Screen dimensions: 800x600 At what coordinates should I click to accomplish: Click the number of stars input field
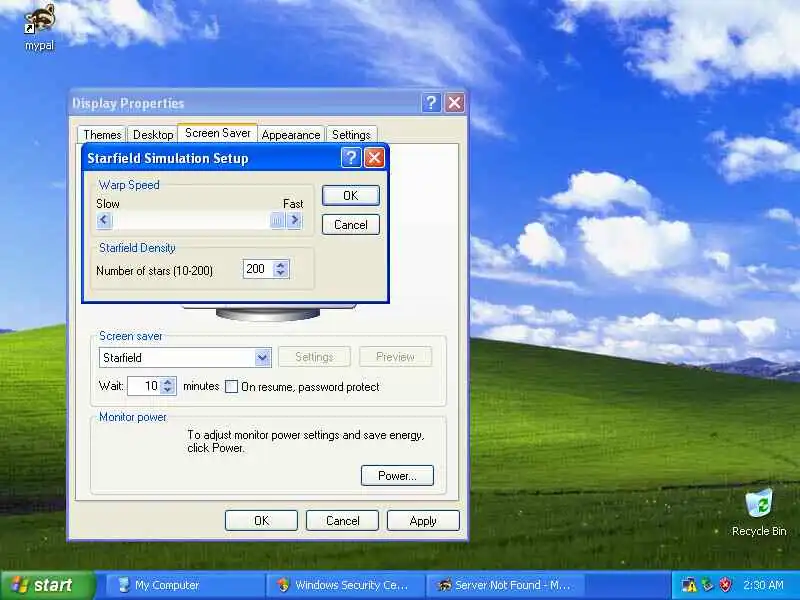[x=258, y=269]
